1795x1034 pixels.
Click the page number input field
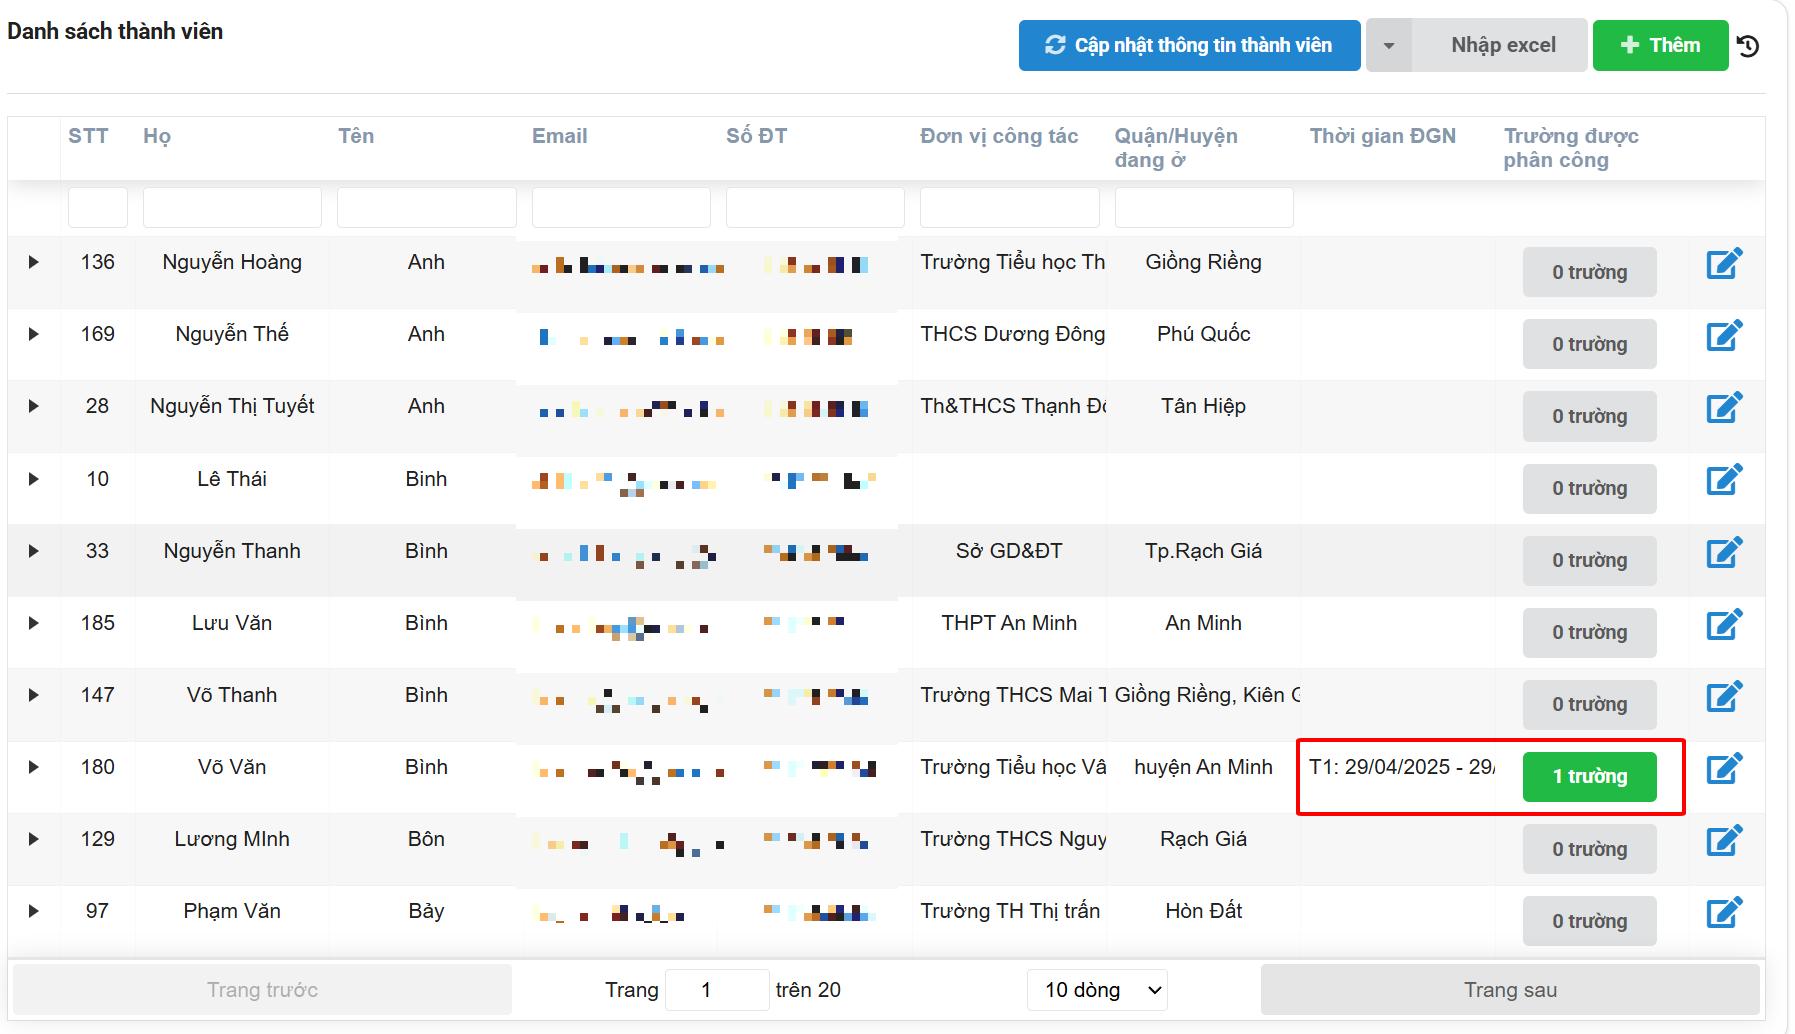pos(716,990)
